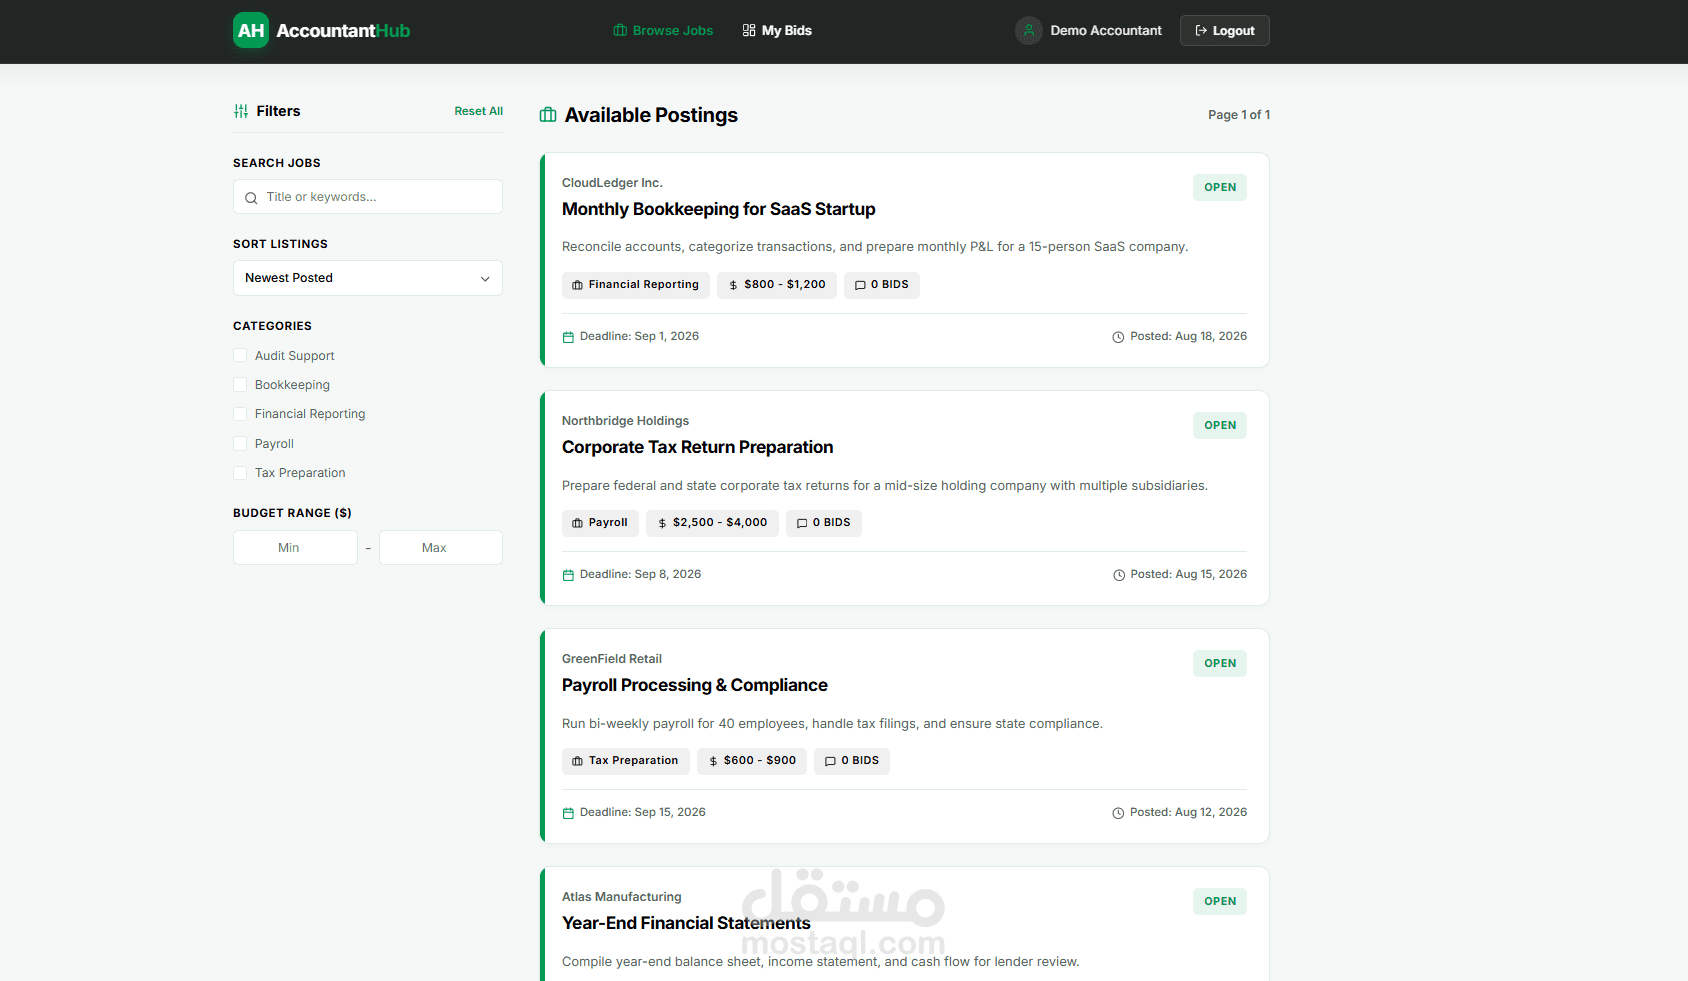The height and width of the screenshot is (981, 1688).
Task: Open the Browse Jobs nav tab
Action: (663, 30)
